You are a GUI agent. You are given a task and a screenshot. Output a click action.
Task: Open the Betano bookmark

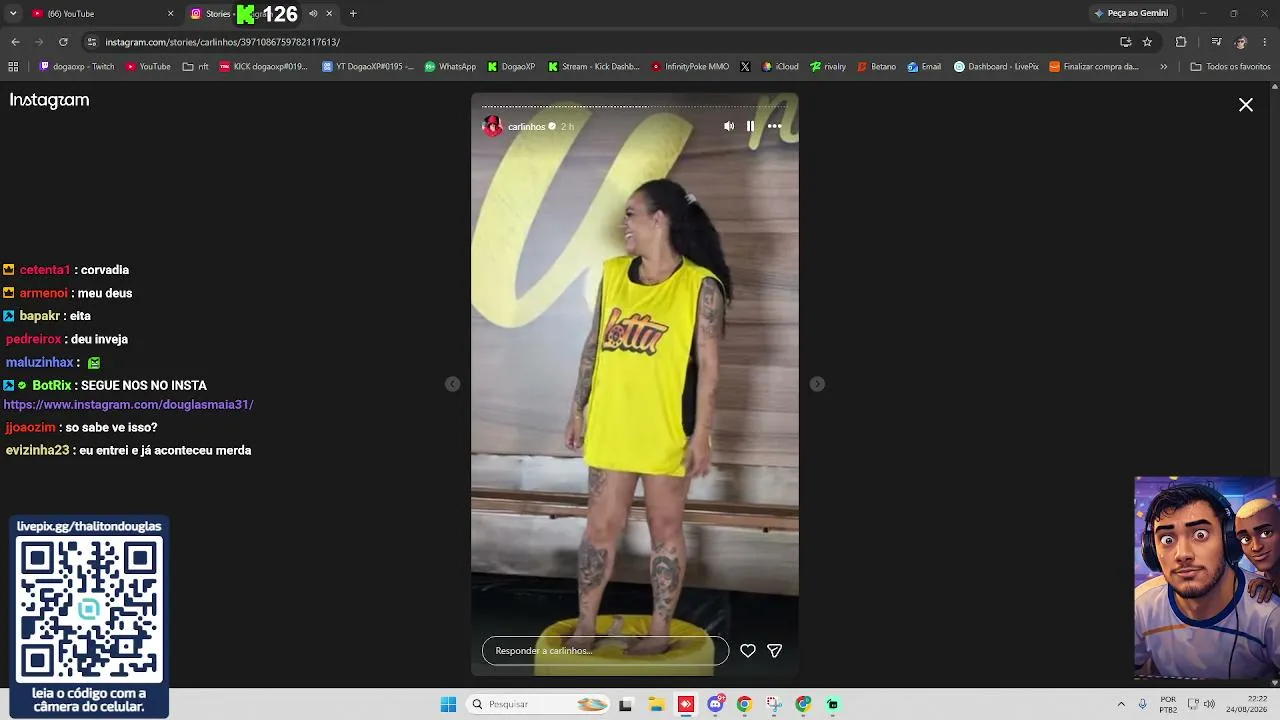pos(876,67)
